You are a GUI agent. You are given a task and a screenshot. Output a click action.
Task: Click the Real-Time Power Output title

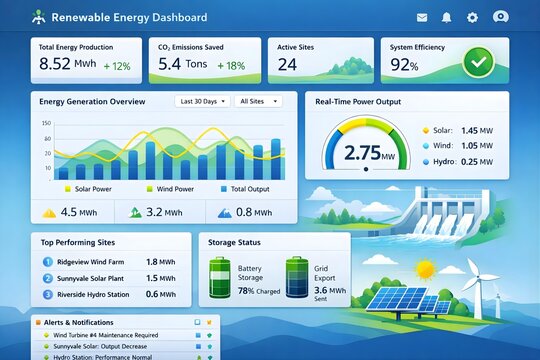[358, 102]
